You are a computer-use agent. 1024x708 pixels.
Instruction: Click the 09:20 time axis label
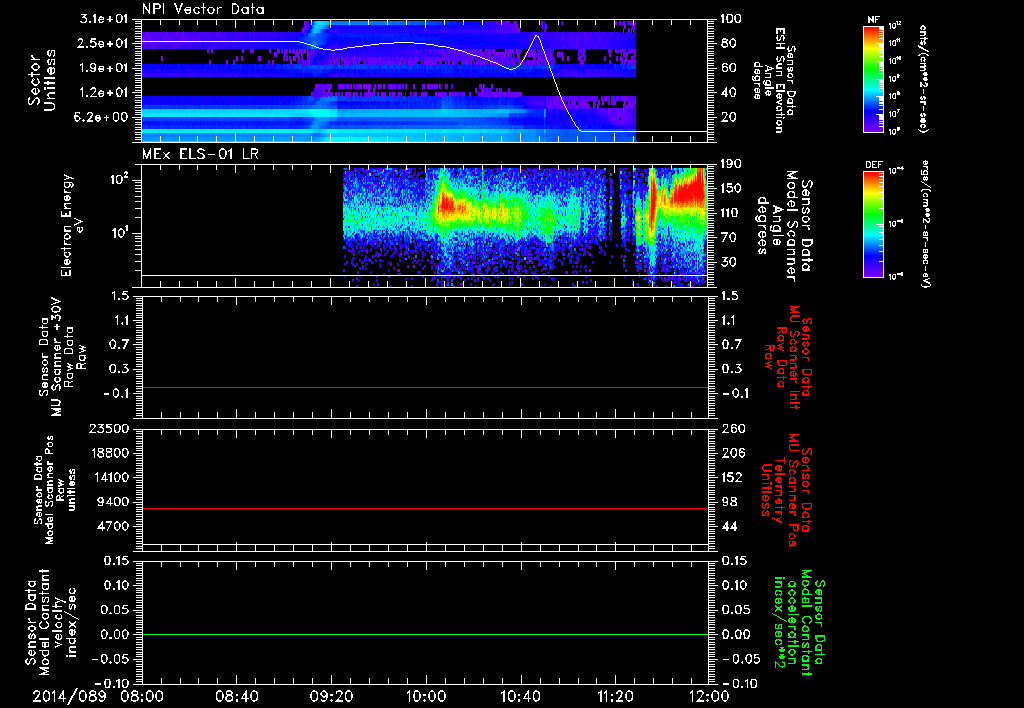tap(331, 696)
